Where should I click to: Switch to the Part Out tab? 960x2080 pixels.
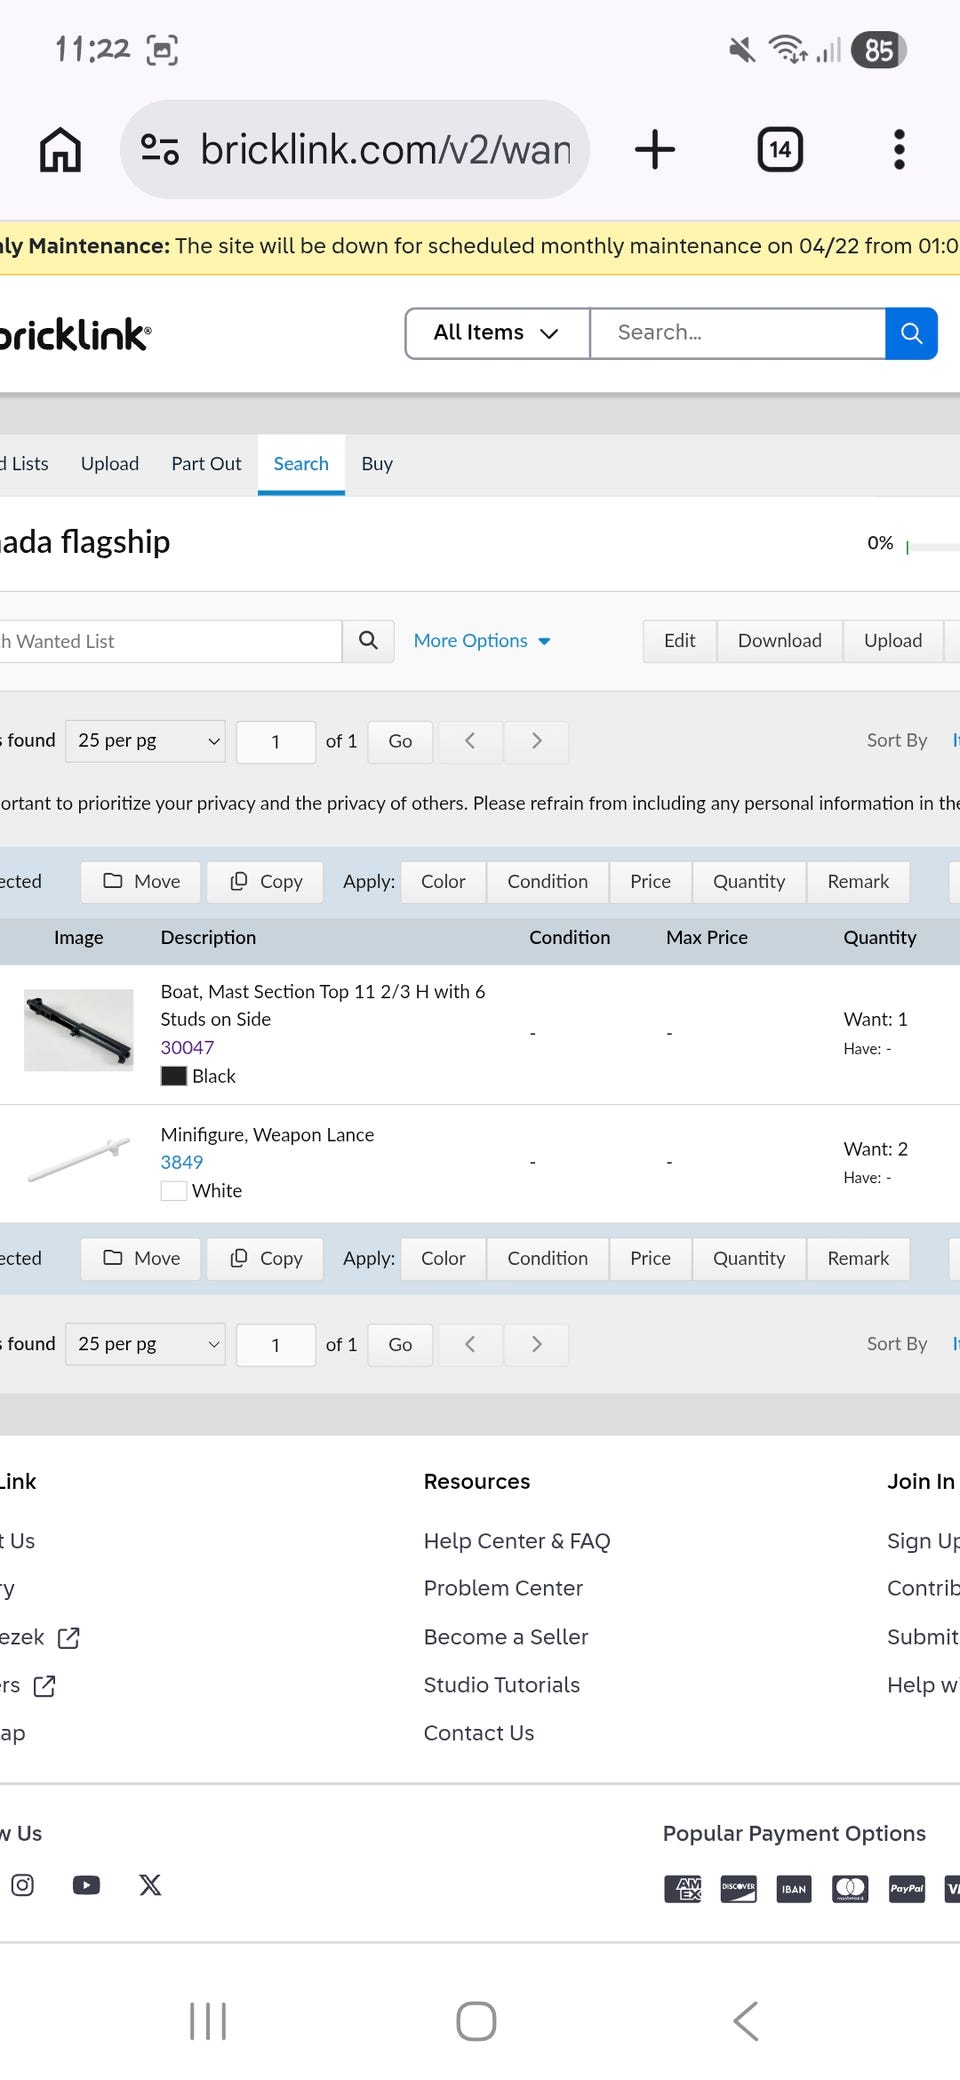click(x=206, y=464)
